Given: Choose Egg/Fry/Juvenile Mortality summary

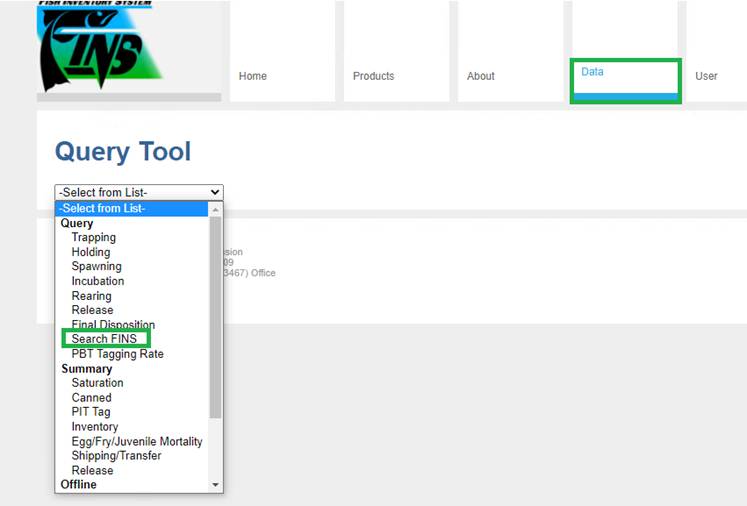Looking at the screenshot, I should coord(136,441).
